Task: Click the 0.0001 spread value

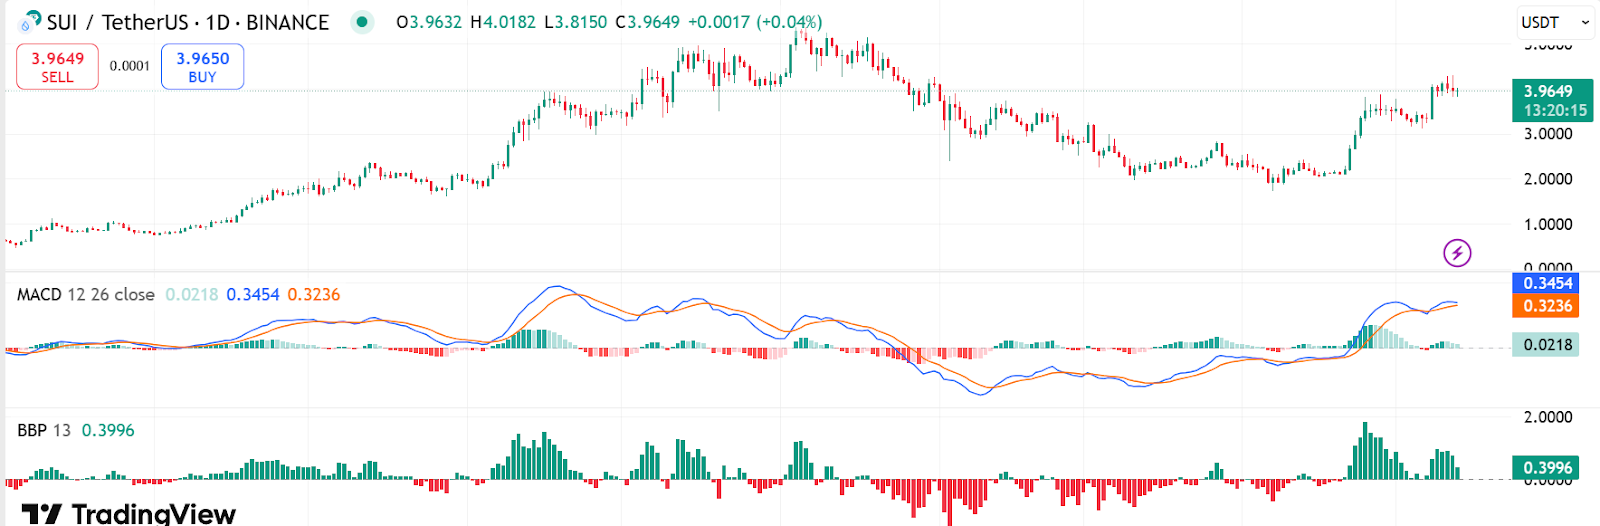Action: pos(130,66)
